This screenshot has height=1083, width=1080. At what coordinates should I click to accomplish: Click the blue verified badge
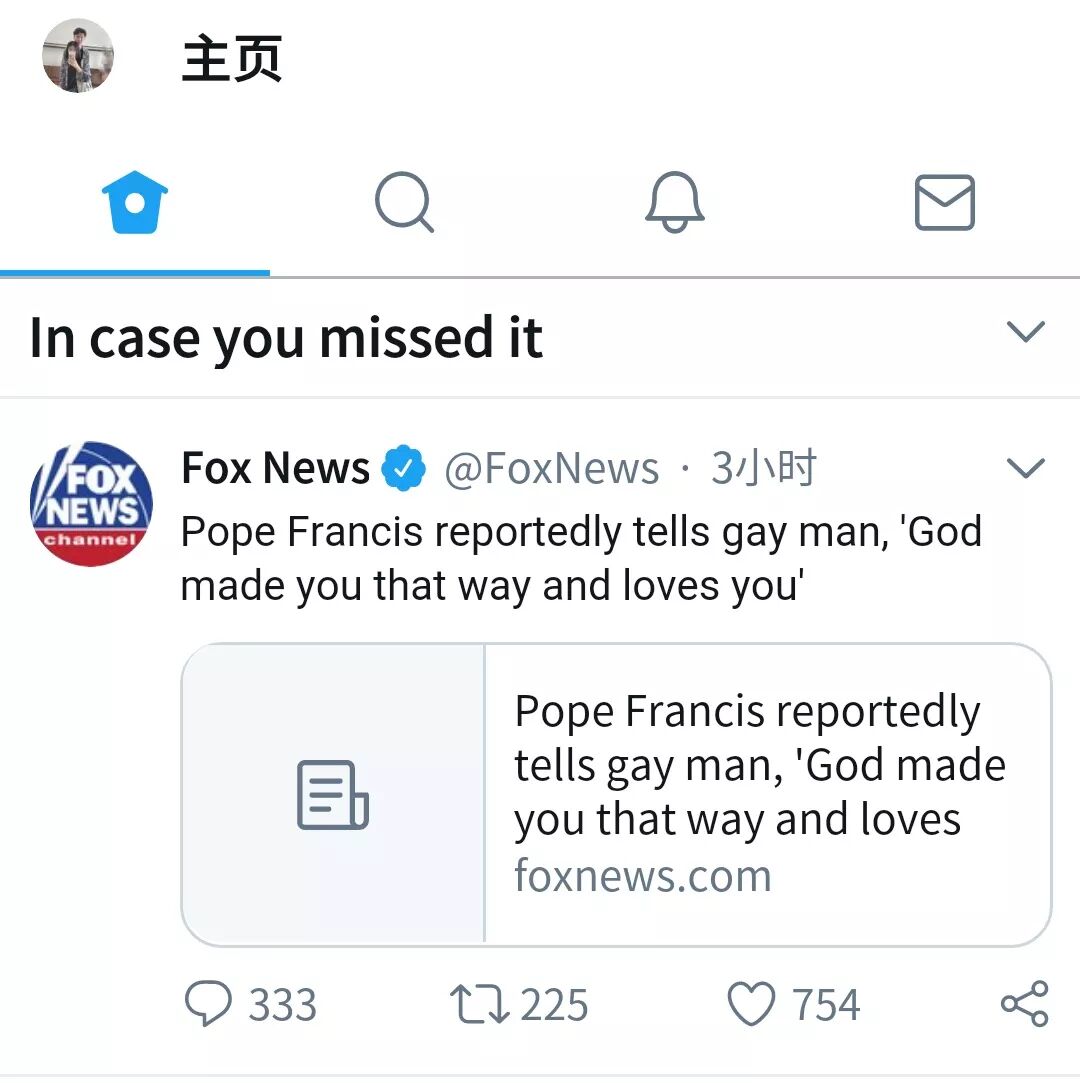tap(405, 468)
